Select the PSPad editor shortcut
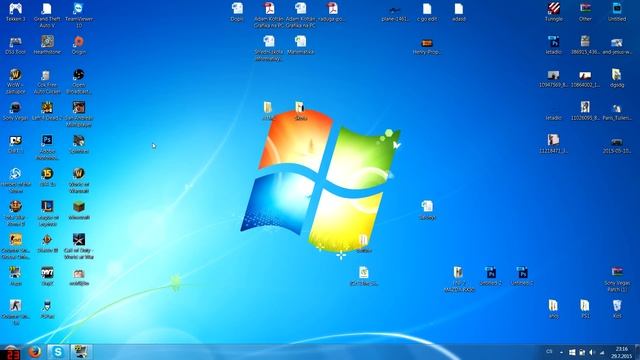 pyautogui.click(x=47, y=309)
